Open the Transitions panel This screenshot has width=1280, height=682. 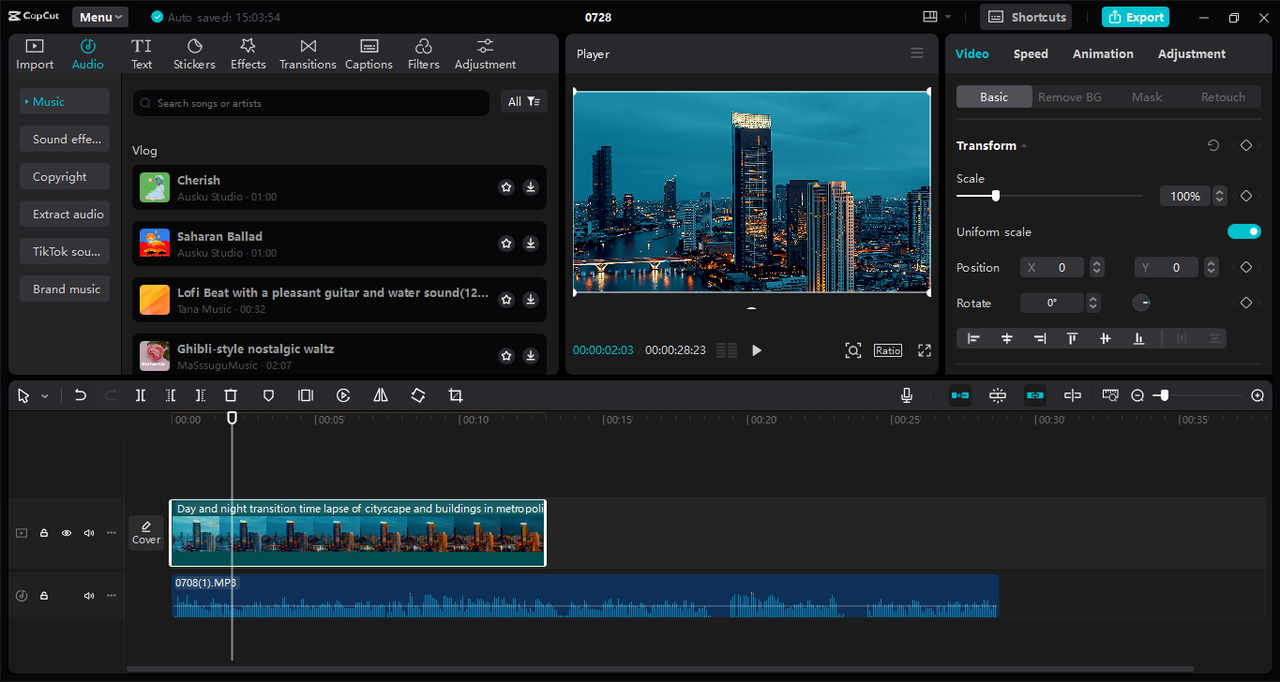[x=308, y=54]
